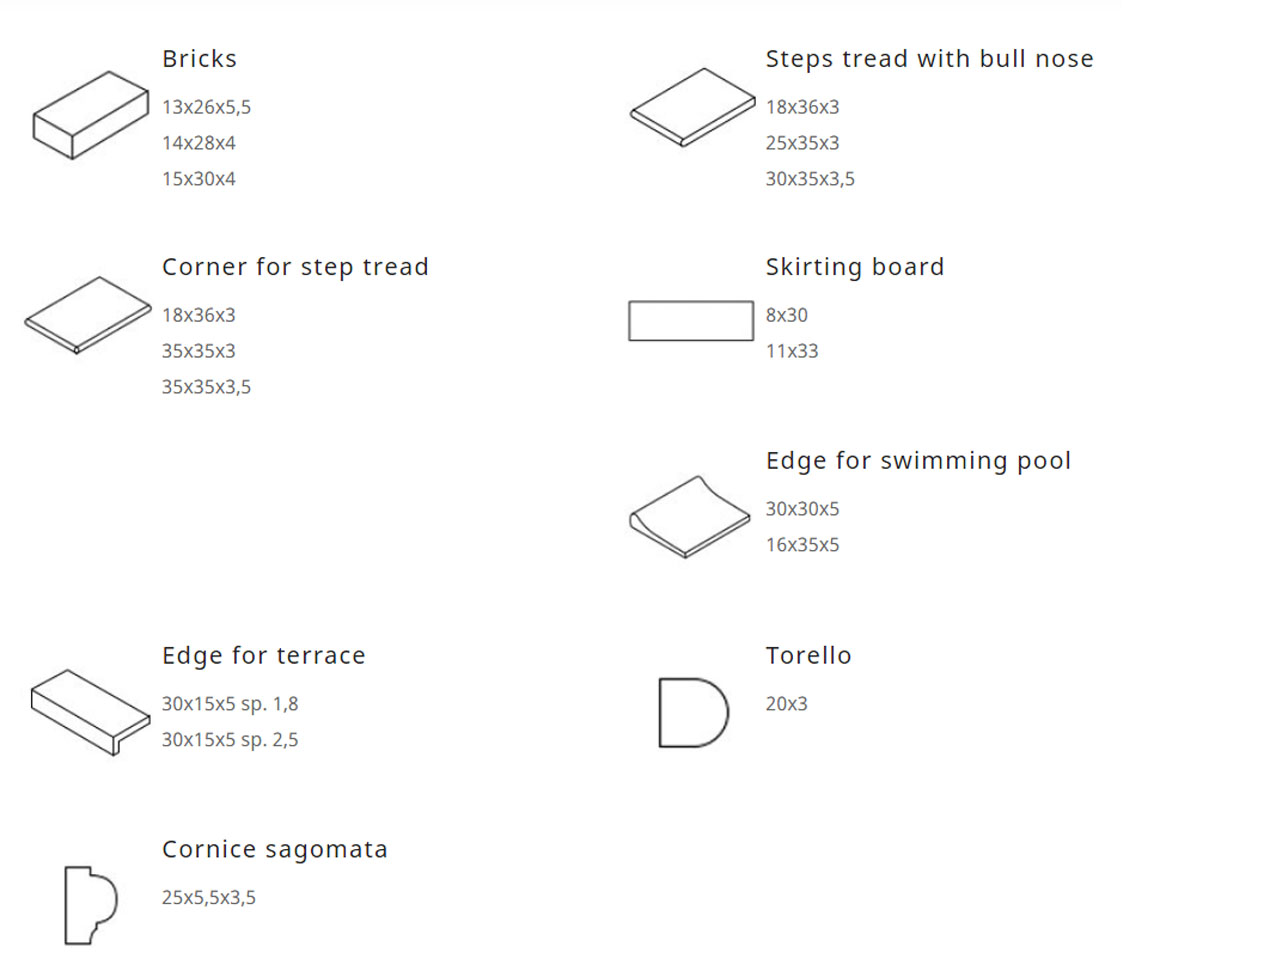Click the Corner for step tread heading
The height and width of the screenshot is (960, 1280).
tap(295, 267)
